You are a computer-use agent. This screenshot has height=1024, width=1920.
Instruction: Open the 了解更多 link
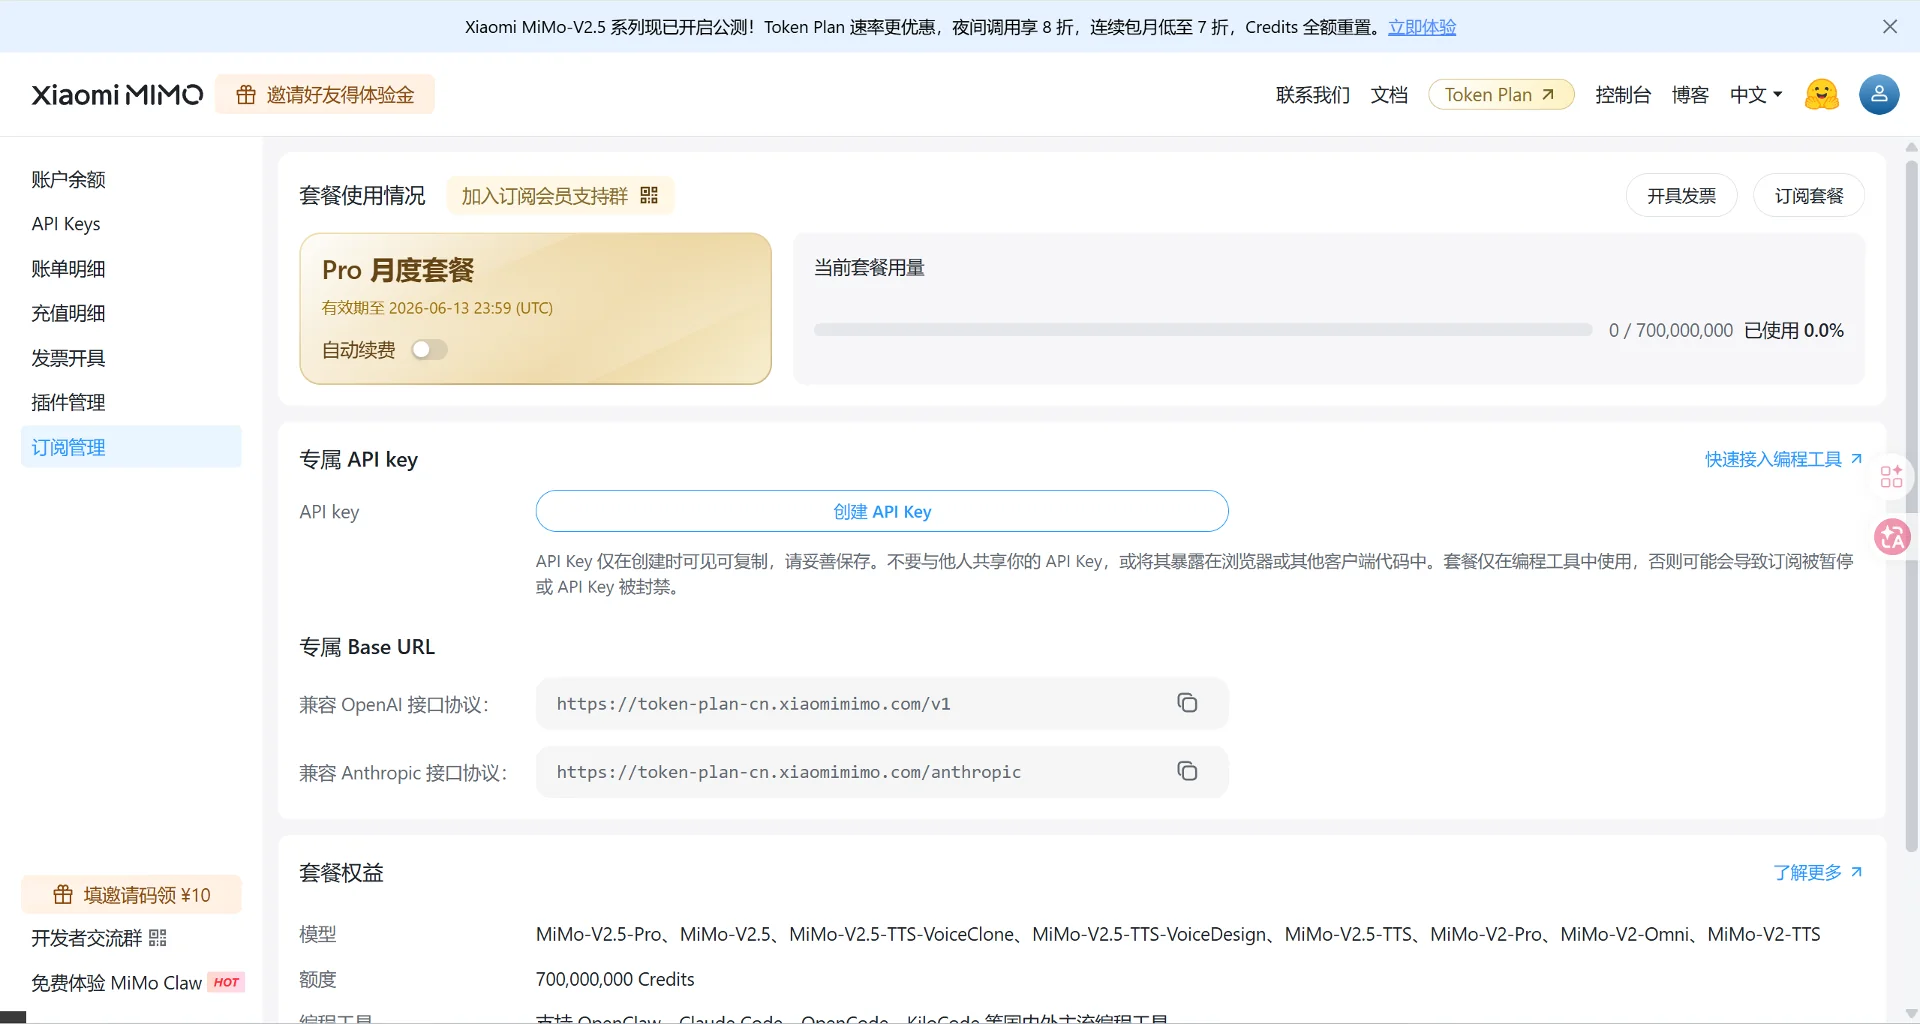tap(1818, 872)
